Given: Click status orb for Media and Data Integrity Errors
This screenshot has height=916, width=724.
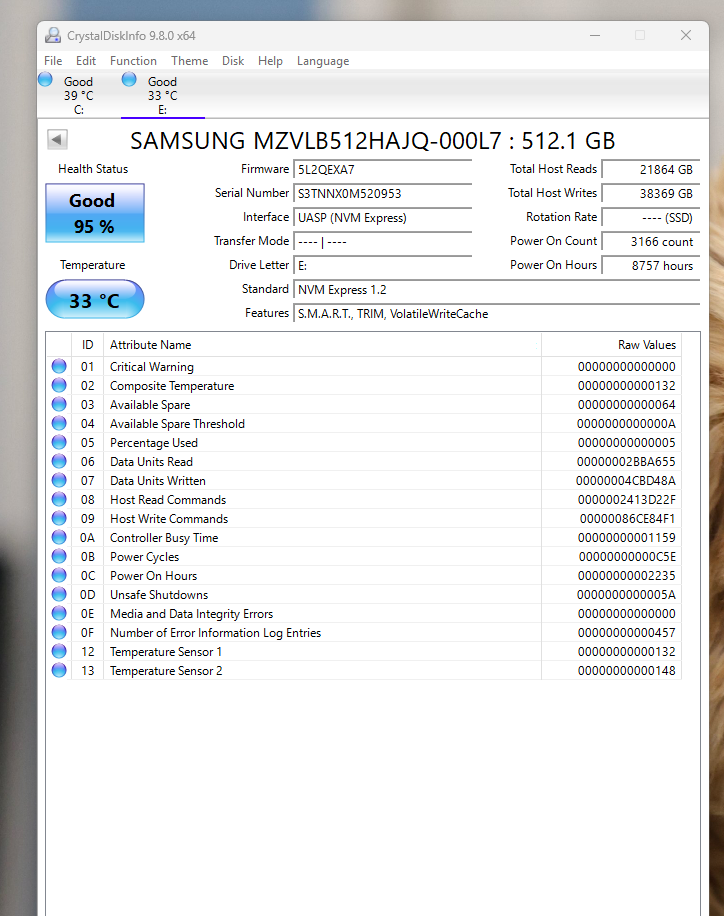Looking at the screenshot, I should click(59, 613).
